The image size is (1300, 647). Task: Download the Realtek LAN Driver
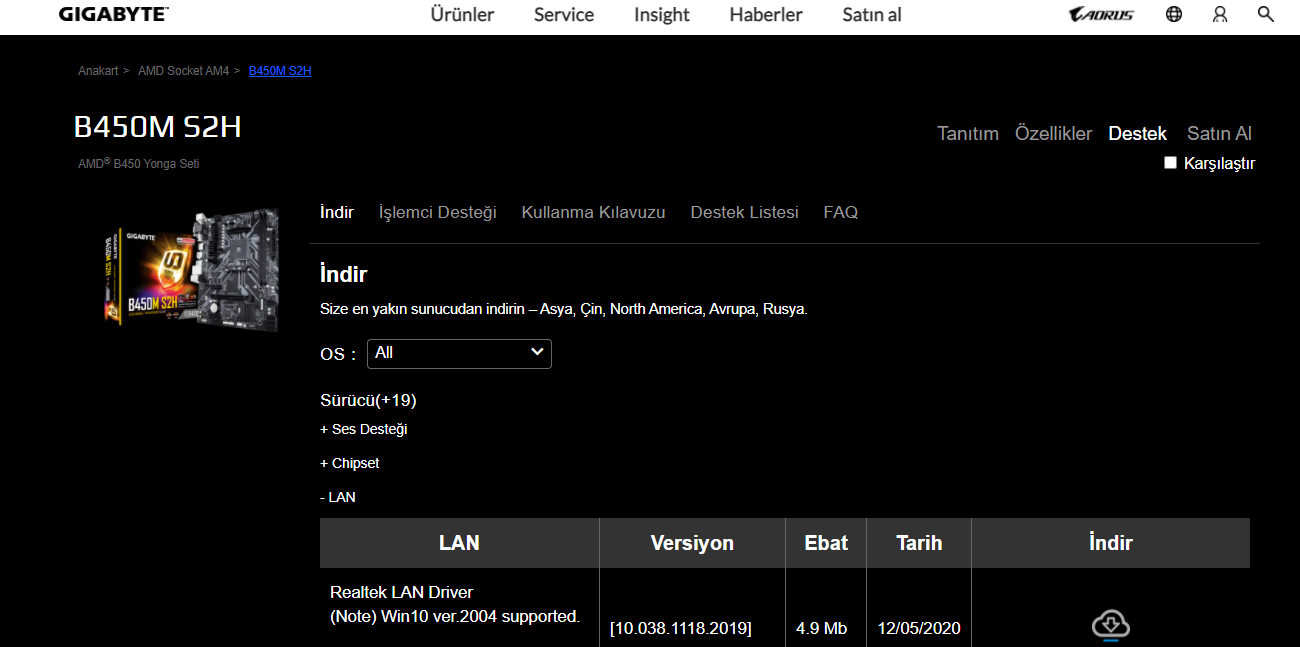1110,626
